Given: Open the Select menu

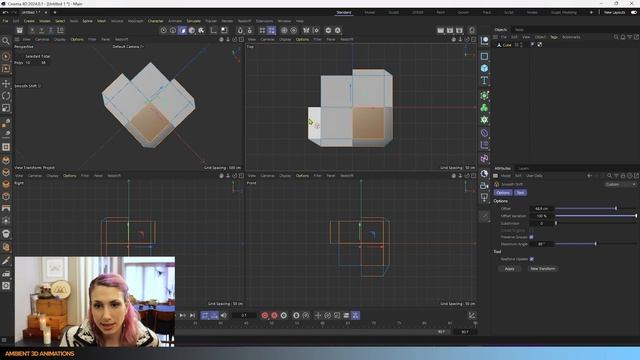Looking at the screenshot, I should pyautogui.click(x=60, y=21).
